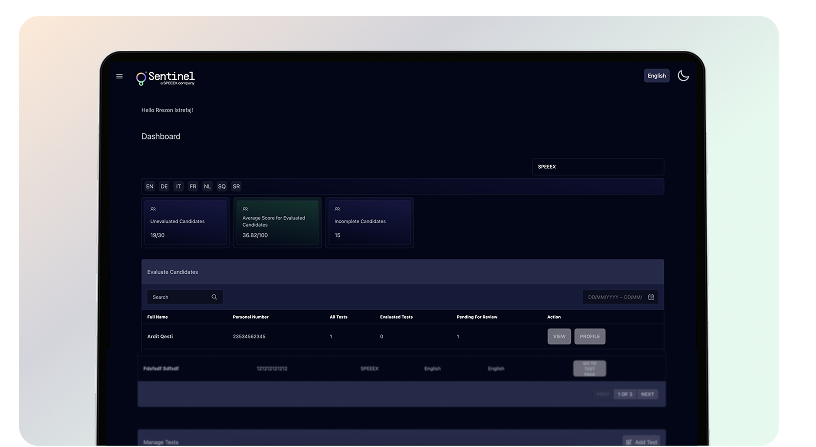The width and height of the screenshot is (816, 447).
Task: Select the NL language tab
Action: click(x=207, y=186)
